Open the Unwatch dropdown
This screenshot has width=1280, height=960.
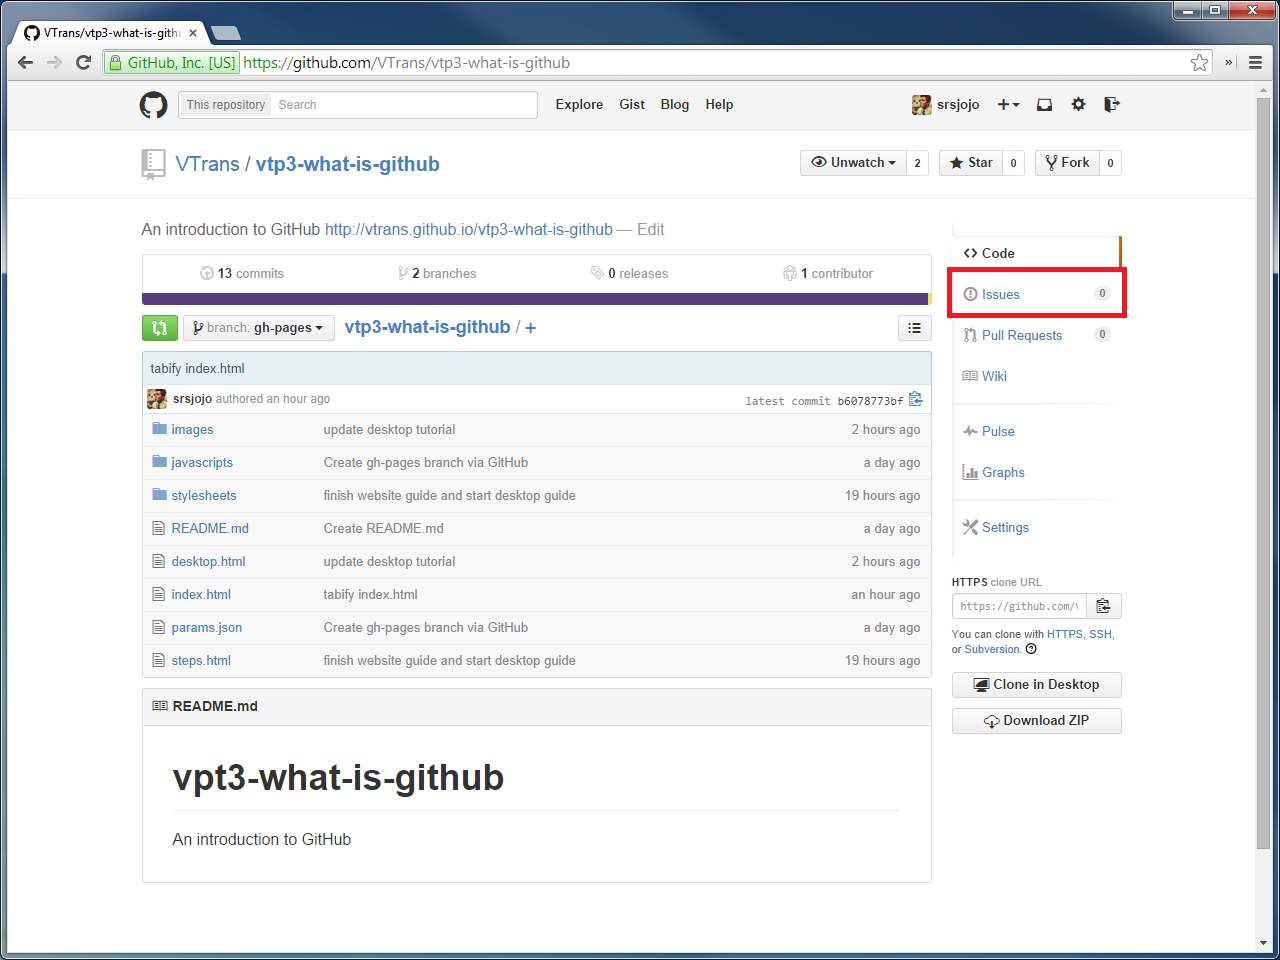click(853, 163)
